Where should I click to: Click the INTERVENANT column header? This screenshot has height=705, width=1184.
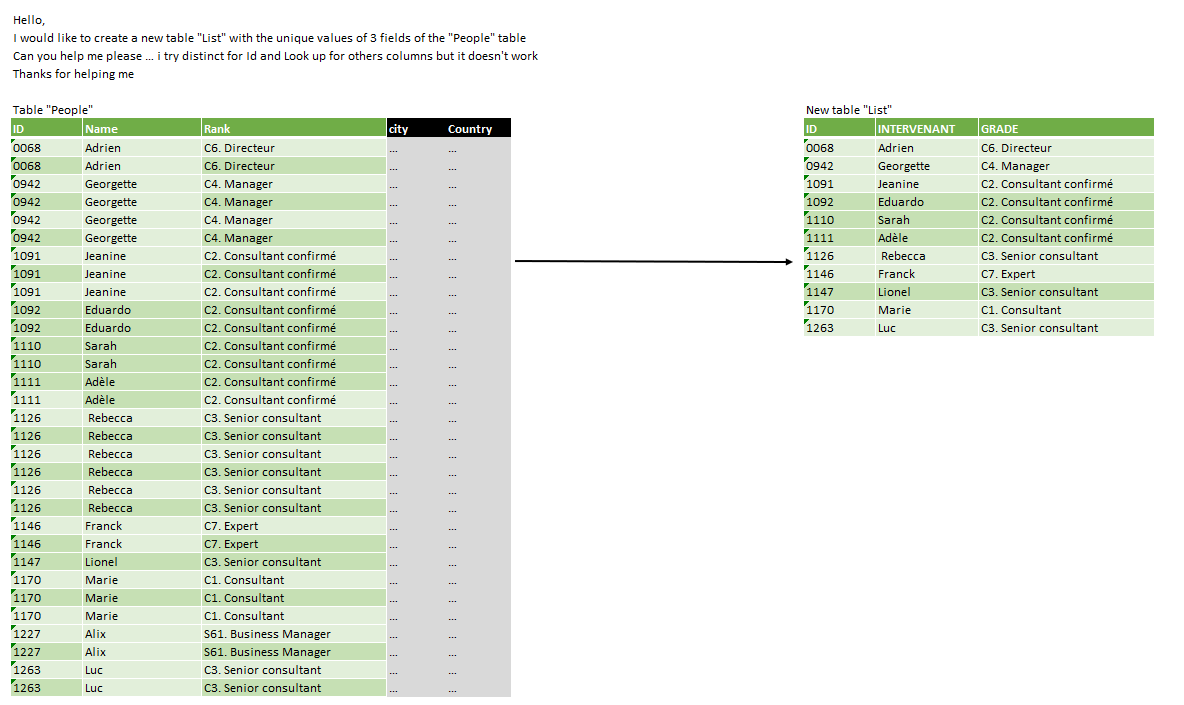tap(927, 128)
